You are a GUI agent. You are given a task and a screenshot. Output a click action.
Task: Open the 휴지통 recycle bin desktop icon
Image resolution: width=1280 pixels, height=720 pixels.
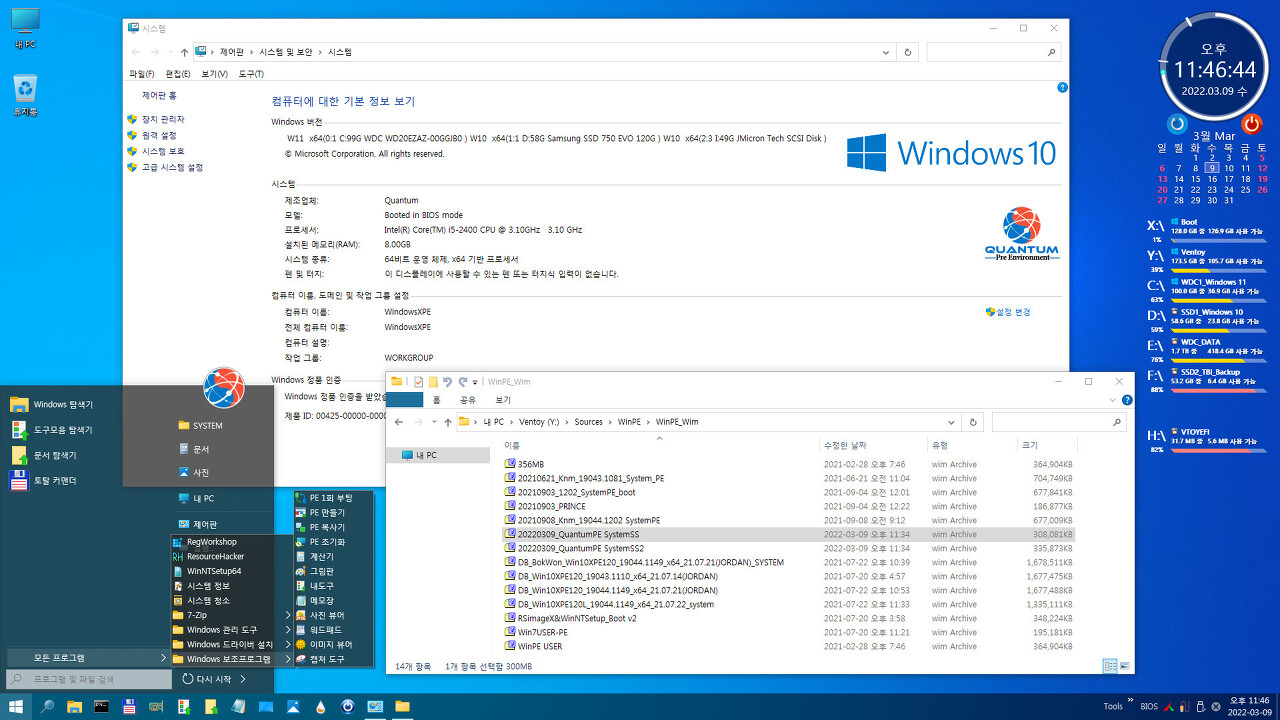click(25, 95)
